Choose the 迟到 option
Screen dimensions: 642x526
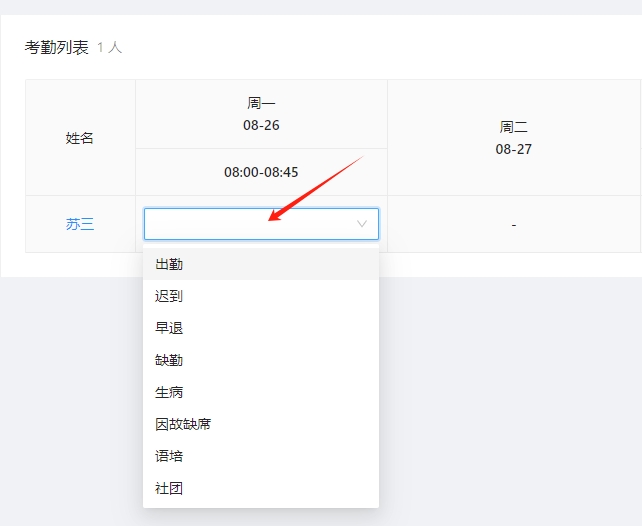pyautogui.click(x=169, y=296)
